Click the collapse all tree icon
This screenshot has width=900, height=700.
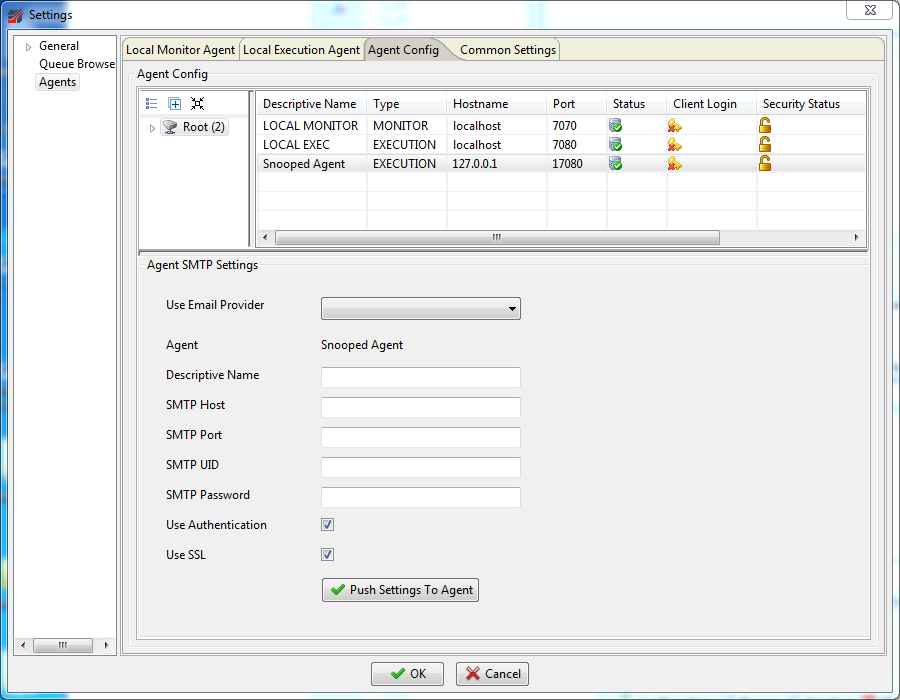197,103
